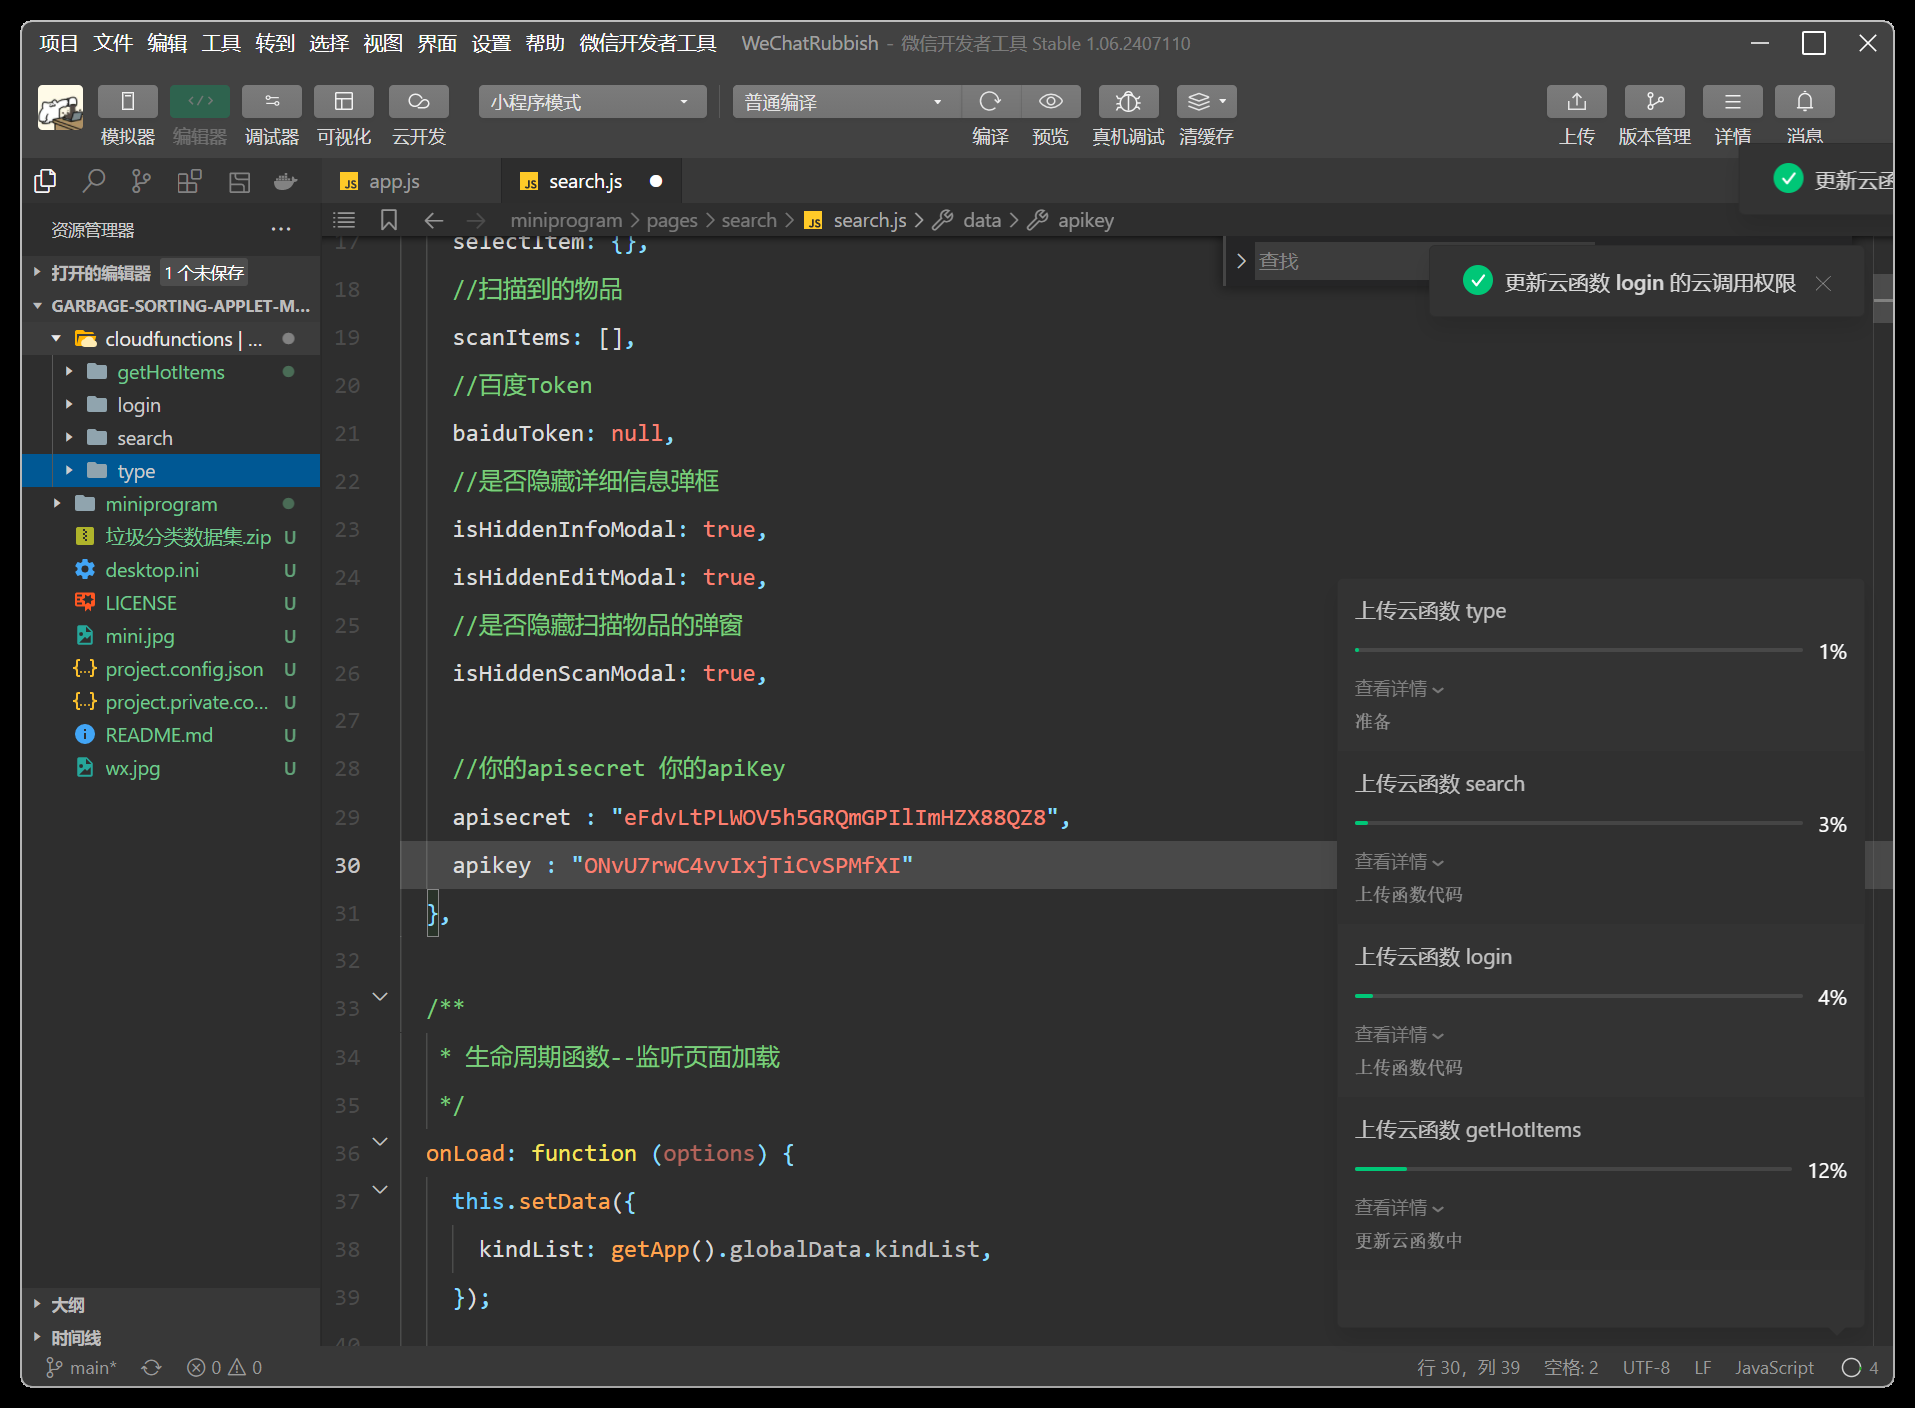Open the JavaScript language mode selector
The height and width of the screenshot is (1408, 1915).
pos(1774,1367)
